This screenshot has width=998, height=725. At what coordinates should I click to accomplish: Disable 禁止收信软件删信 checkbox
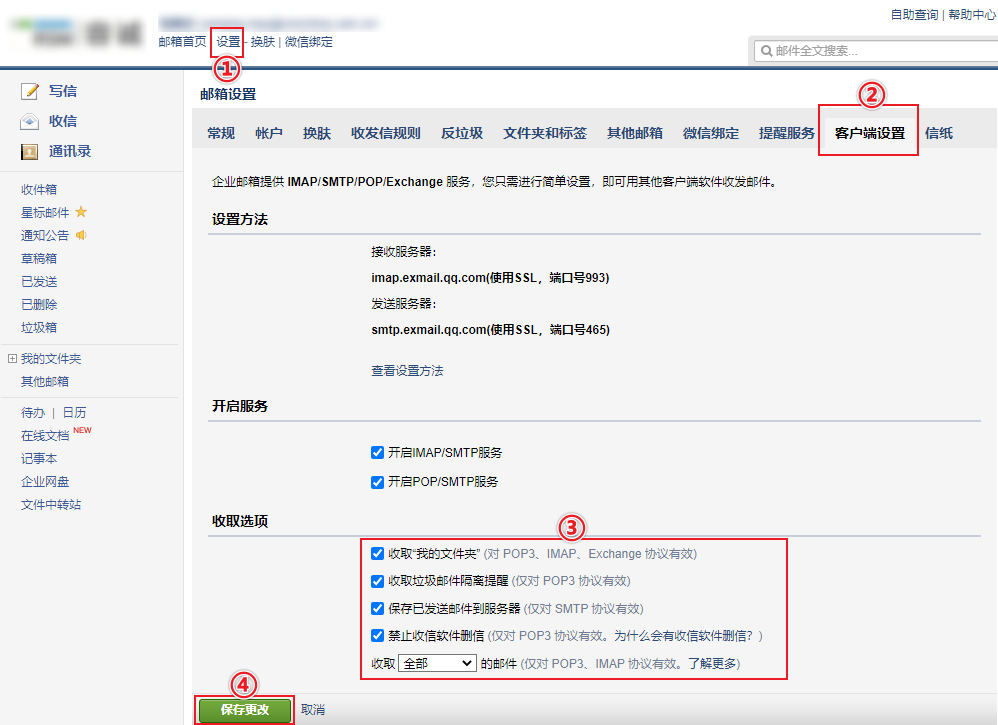(377, 635)
